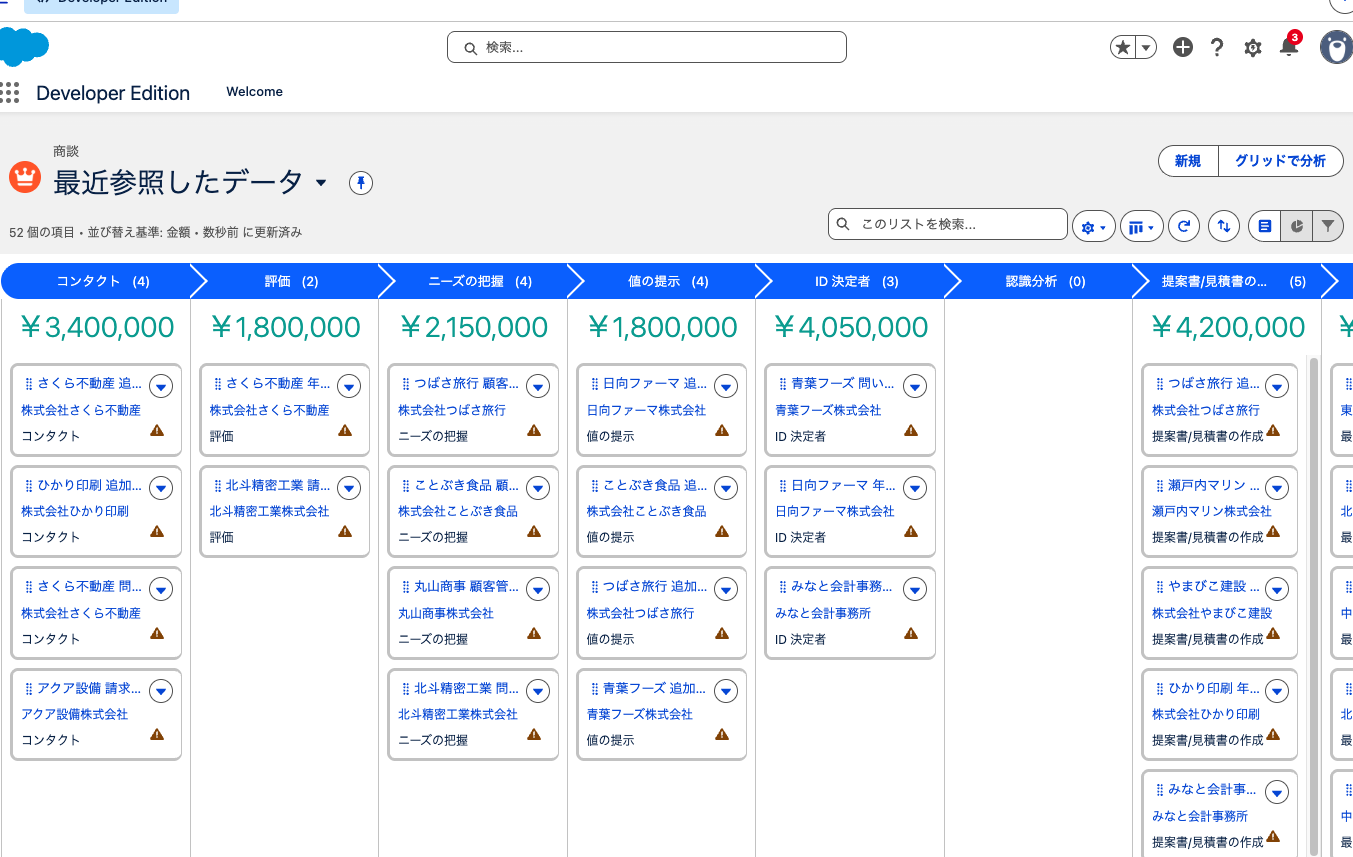This screenshot has height=857, width=1353.
Task: Open the App Launcher grid icon
Action: pos(10,93)
